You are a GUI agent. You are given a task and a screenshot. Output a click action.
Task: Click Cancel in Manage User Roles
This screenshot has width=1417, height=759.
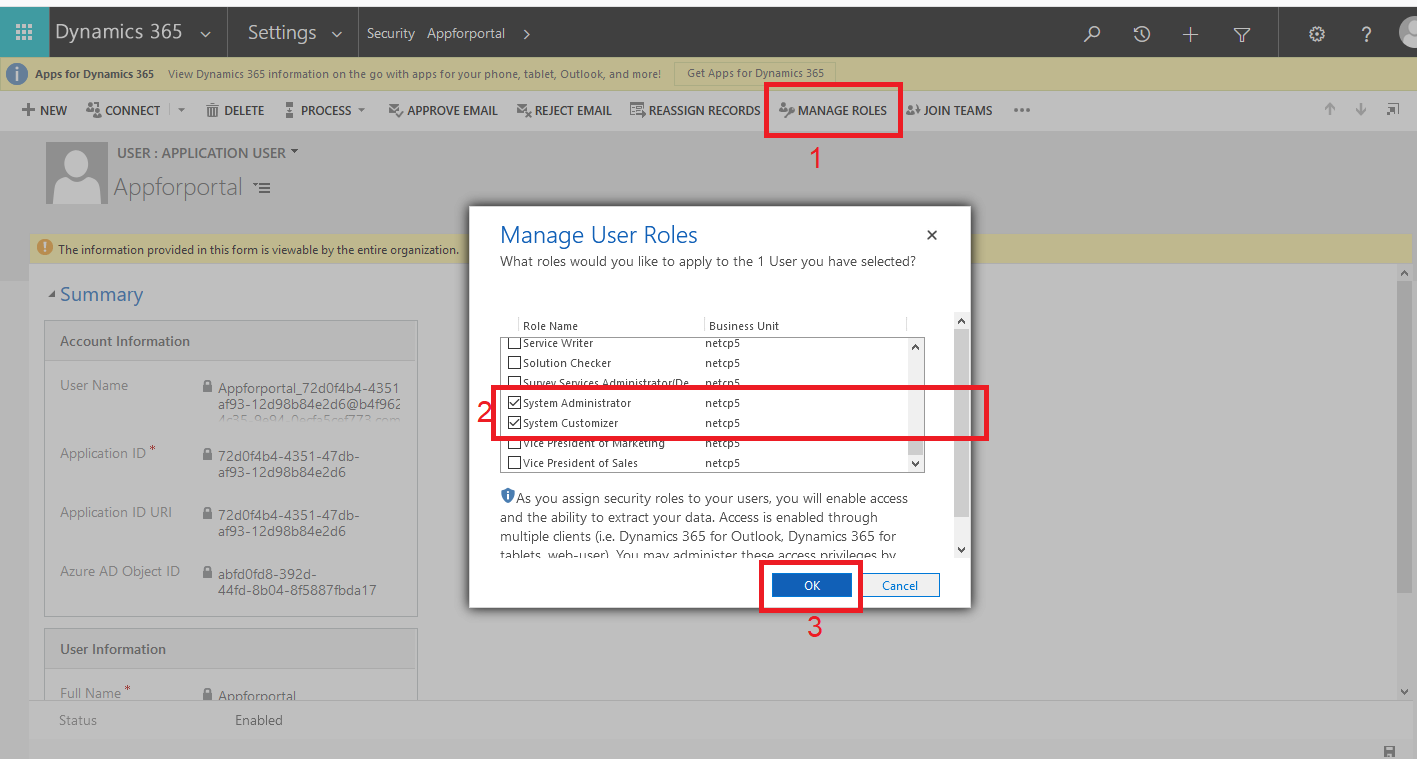click(x=900, y=586)
